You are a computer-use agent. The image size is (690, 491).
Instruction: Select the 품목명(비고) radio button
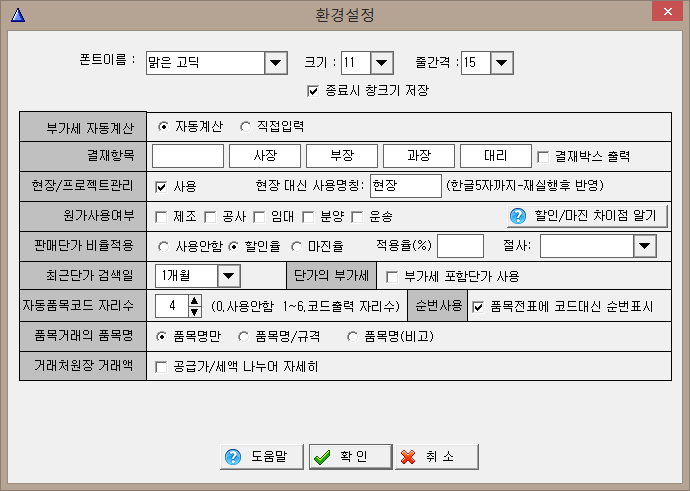tap(352, 337)
